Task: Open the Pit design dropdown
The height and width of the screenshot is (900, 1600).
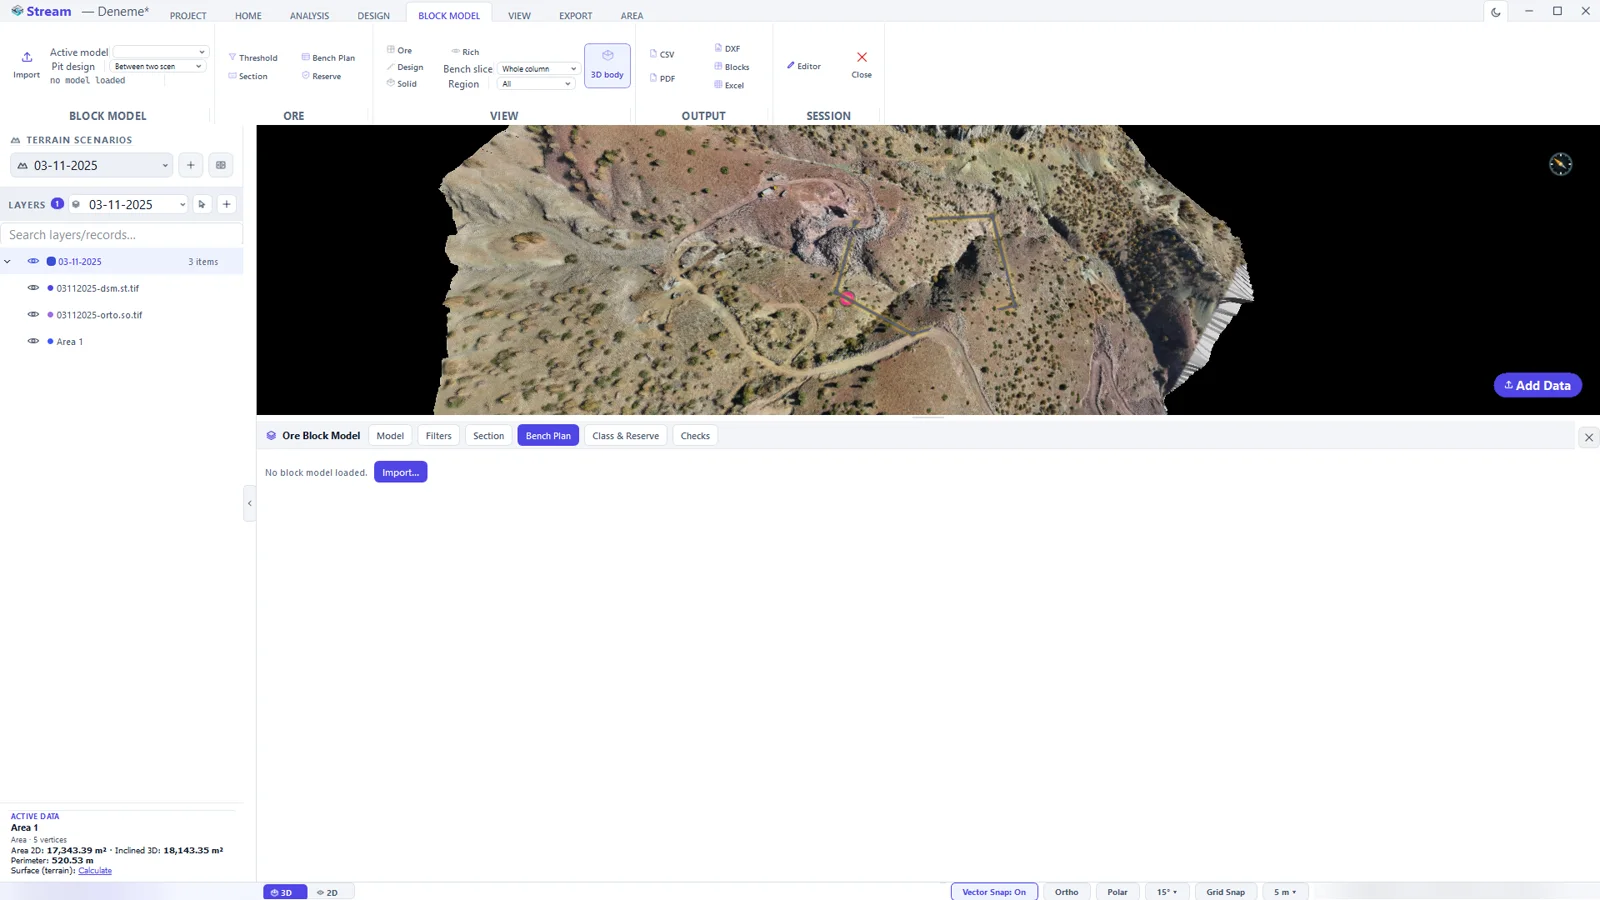Action: click(158, 67)
